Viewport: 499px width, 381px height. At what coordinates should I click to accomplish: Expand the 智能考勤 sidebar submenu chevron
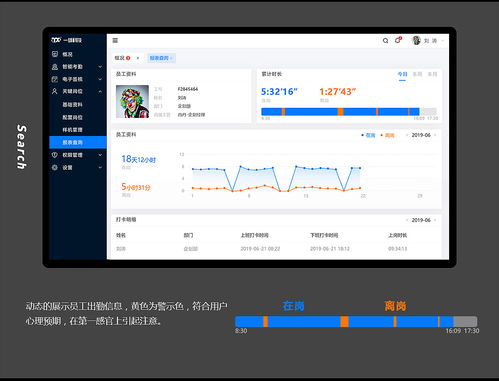[100, 67]
